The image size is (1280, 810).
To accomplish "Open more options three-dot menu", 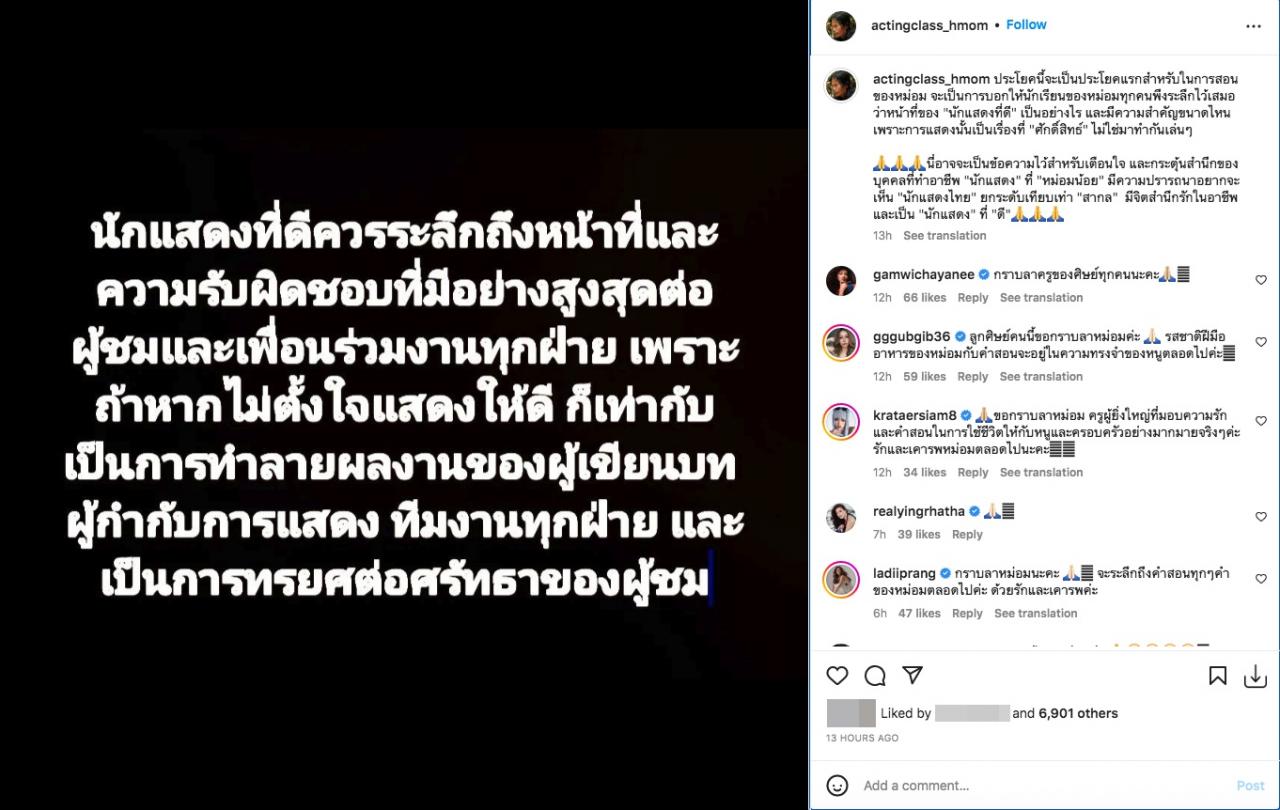I will pos(1253,25).
